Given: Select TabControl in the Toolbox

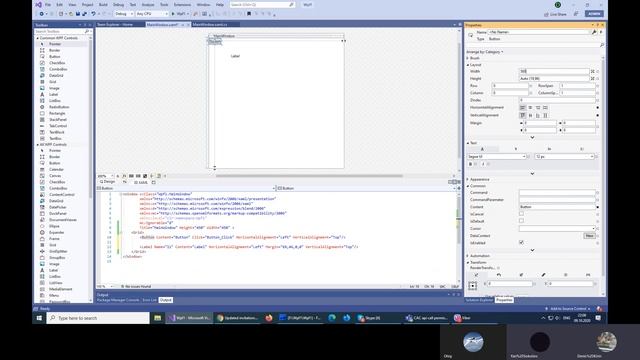Looking at the screenshot, I should 58,126.
